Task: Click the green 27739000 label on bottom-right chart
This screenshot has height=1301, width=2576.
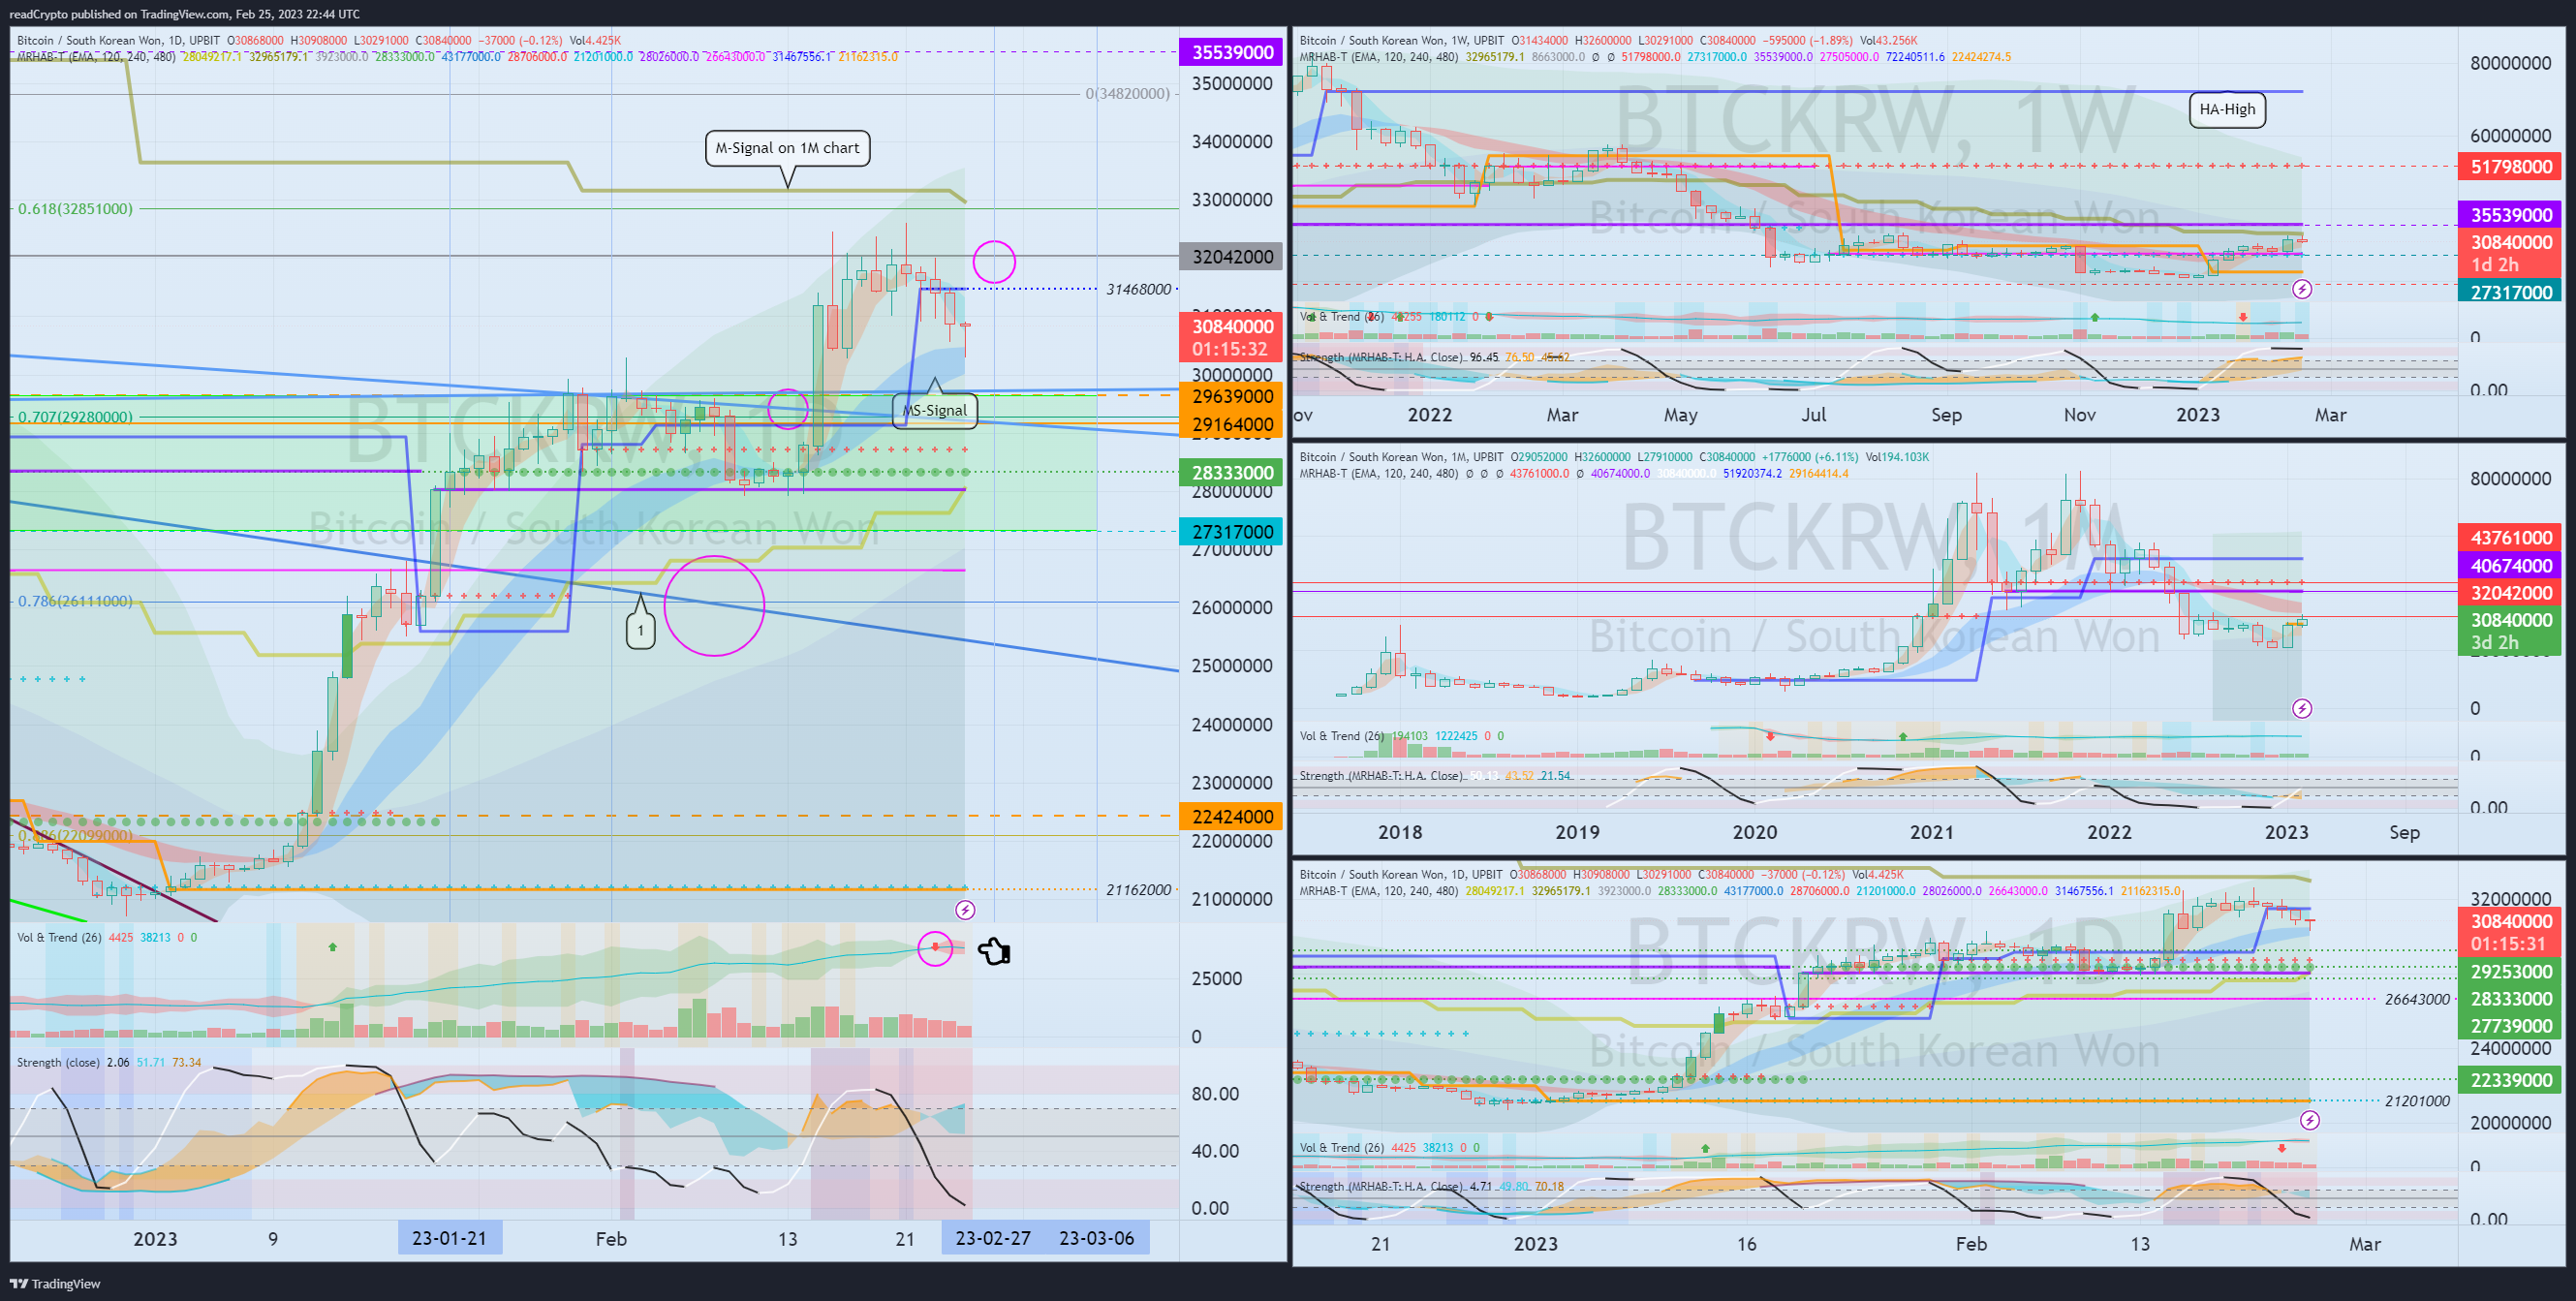Action: (x=2511, y=1025)
